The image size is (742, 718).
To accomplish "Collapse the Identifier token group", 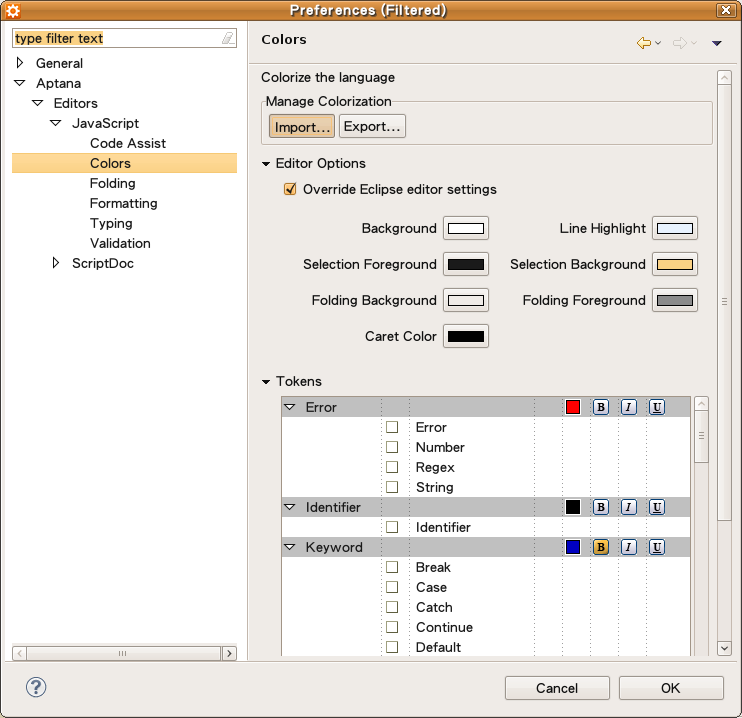I will 290,507.
